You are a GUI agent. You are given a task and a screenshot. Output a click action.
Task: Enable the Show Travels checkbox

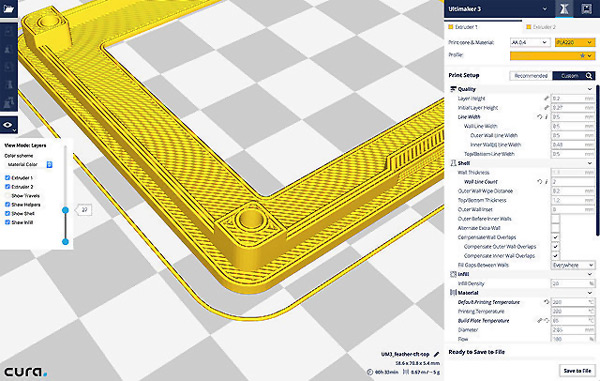[x=7, y=195]
